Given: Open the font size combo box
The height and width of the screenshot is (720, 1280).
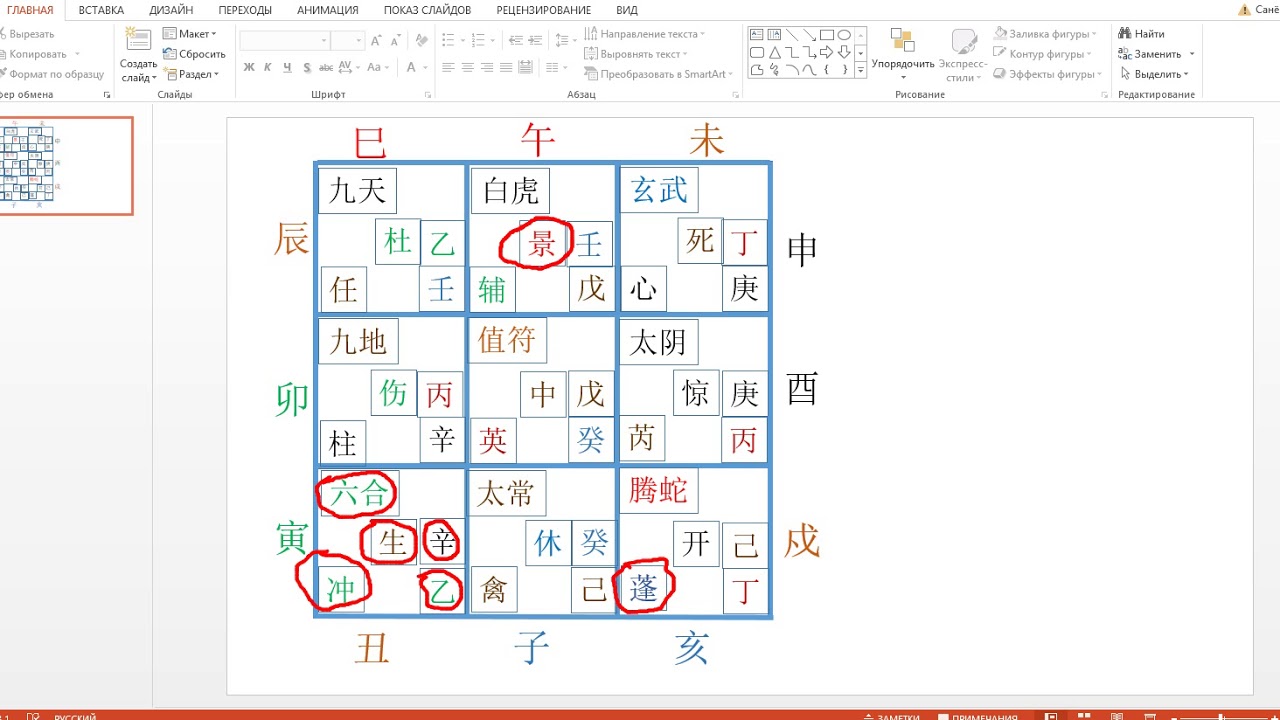Looking at the screenshot, I should click(347, 41).
